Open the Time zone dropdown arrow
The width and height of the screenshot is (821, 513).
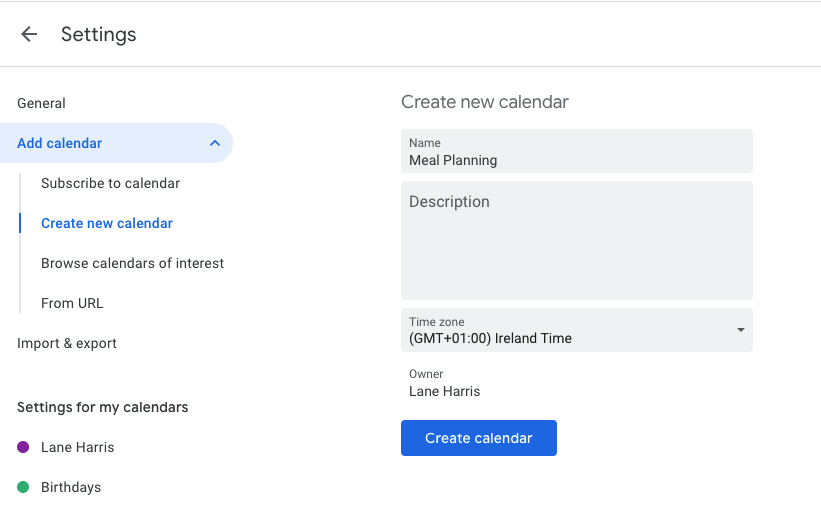pyautogui.click(x=740, y=330)
